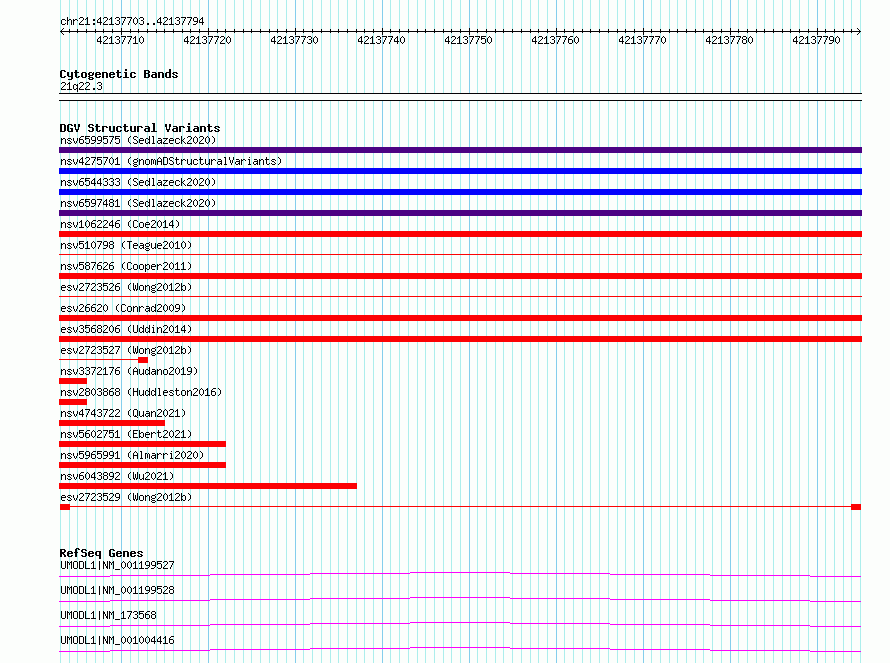Click the small red block of esv2723527

[x=143, y=360]
